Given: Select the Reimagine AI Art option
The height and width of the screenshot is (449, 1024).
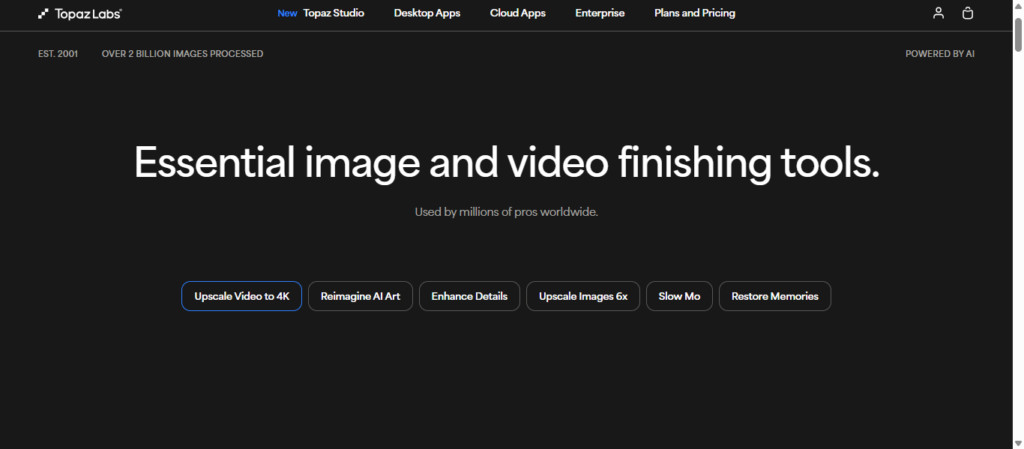Looking at the screenshot, I should [360, 296].
